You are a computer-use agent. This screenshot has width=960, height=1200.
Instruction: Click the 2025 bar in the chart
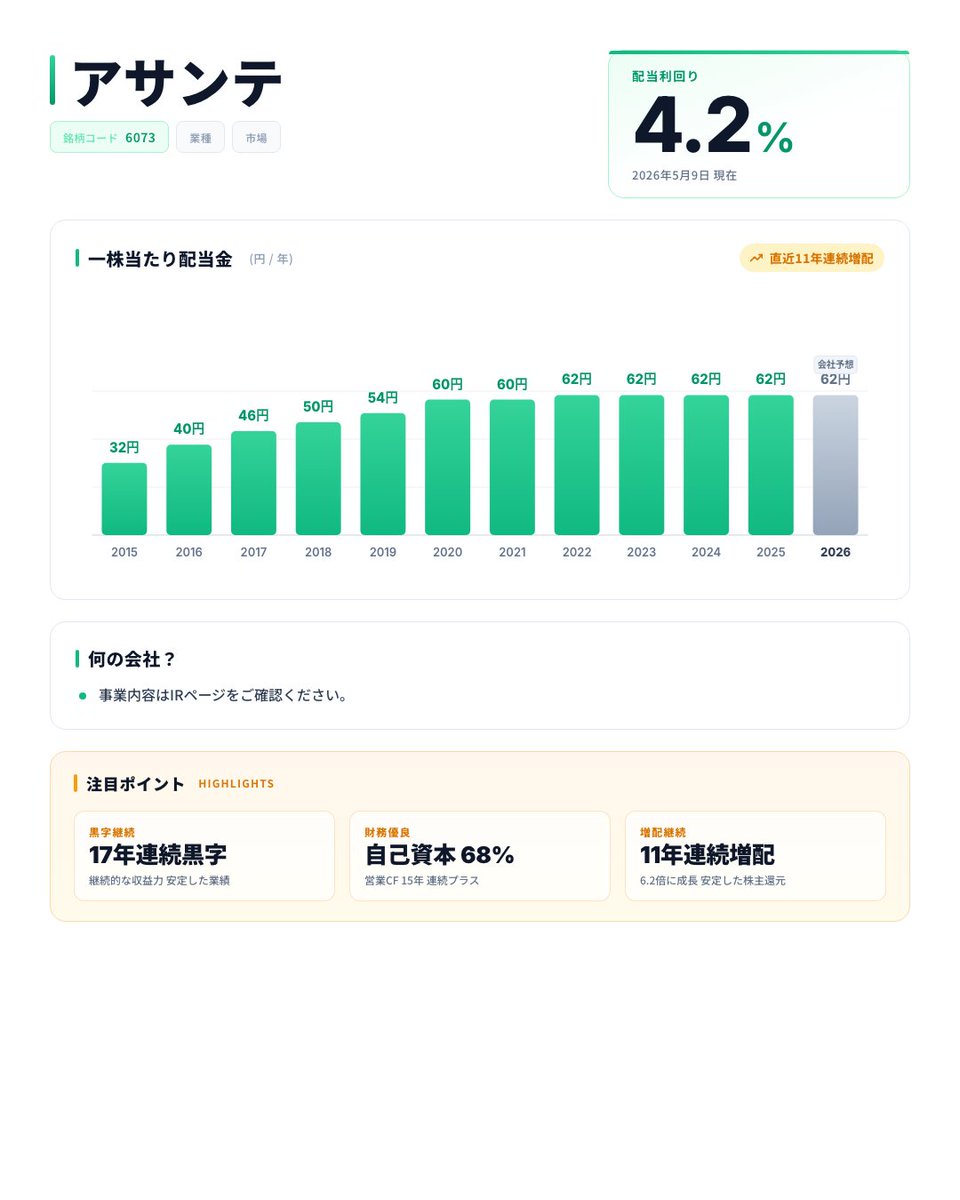point(771,465)
